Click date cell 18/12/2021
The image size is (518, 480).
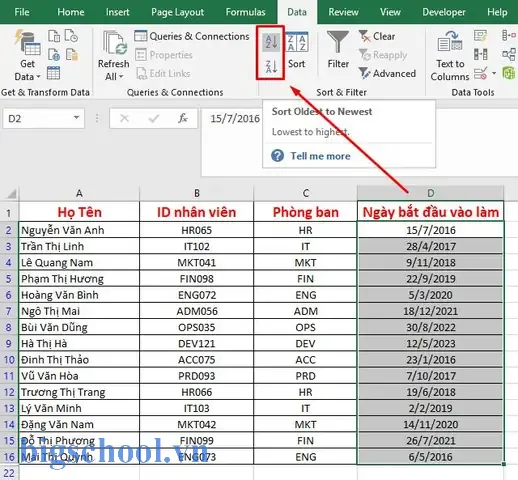(x=430, y=311)
